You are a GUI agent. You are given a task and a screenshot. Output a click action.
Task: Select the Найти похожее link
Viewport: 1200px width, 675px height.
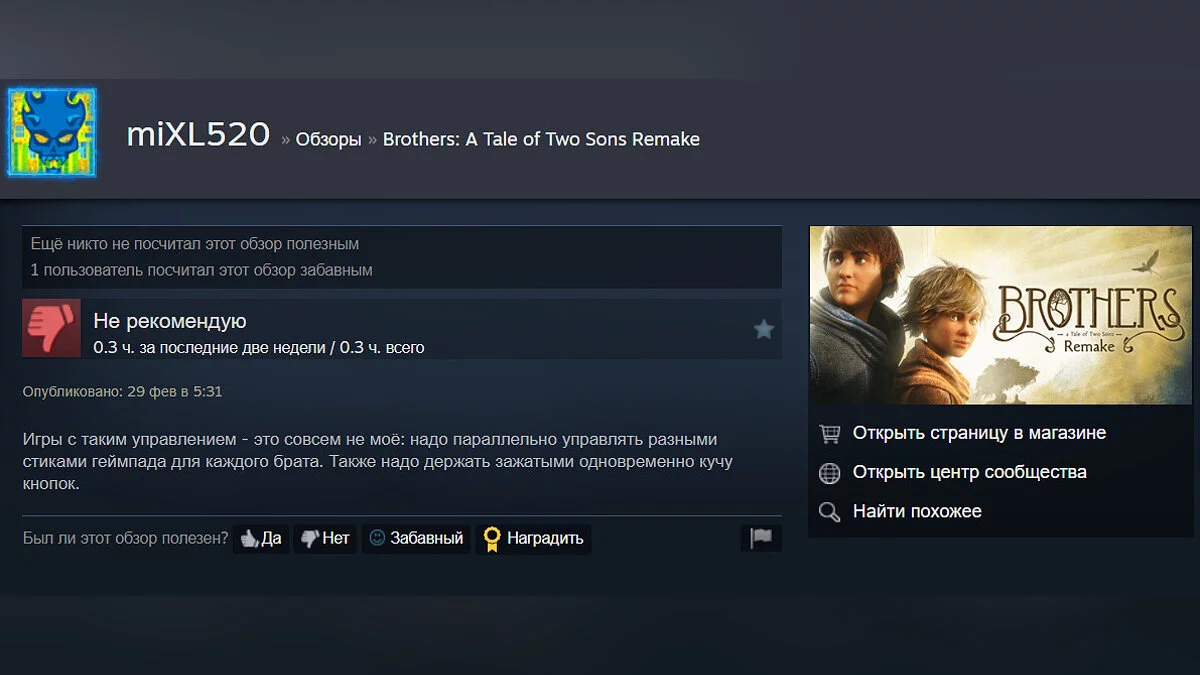pyautogui.click(x=917, y=511)
